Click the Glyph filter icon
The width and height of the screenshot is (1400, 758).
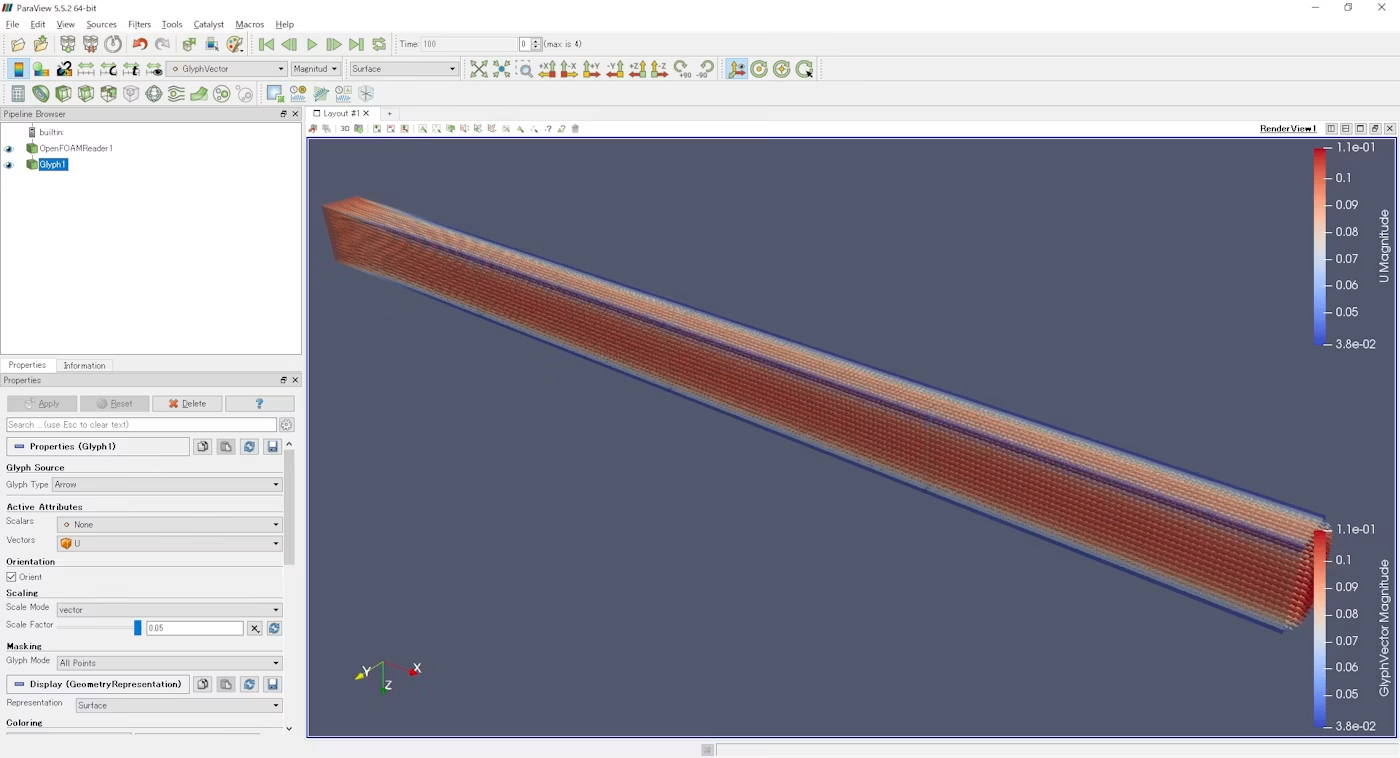pos(153,93)
